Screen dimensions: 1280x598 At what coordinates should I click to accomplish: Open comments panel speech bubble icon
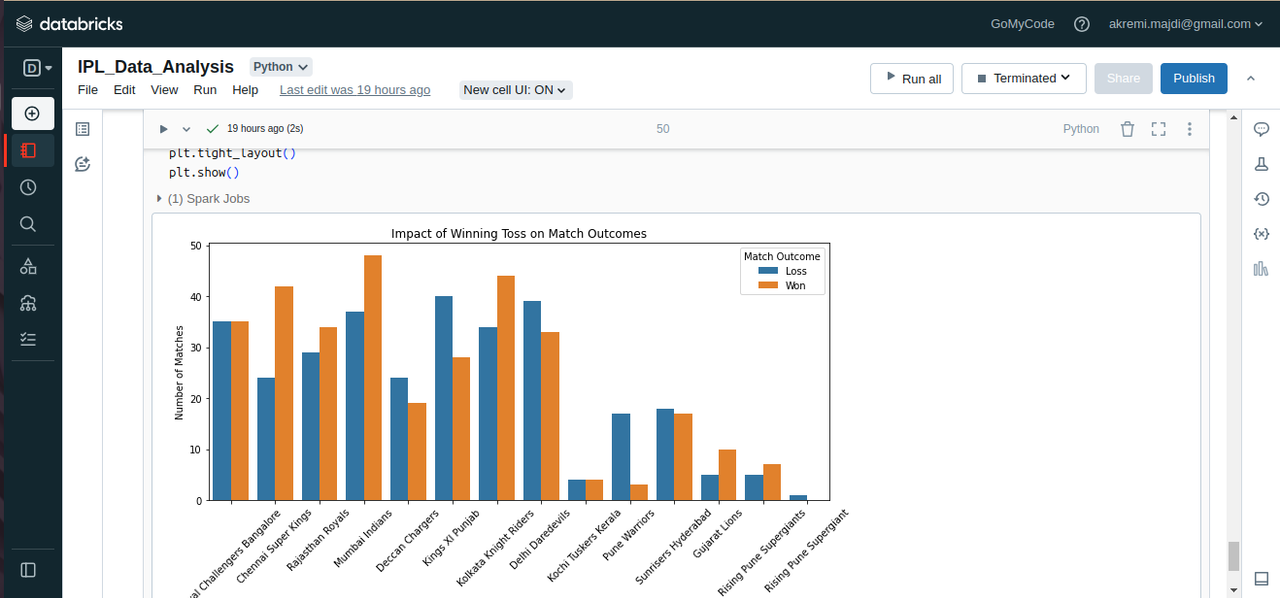pos(1261,129)
